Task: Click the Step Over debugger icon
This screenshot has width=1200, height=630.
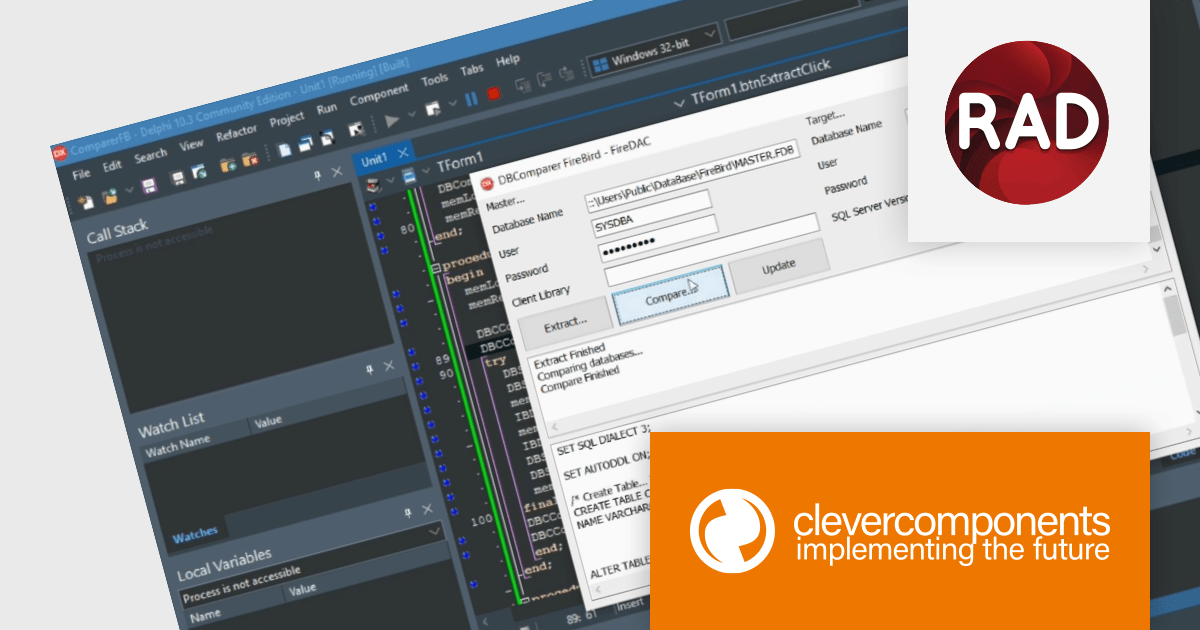Action: tap(524, 83)
